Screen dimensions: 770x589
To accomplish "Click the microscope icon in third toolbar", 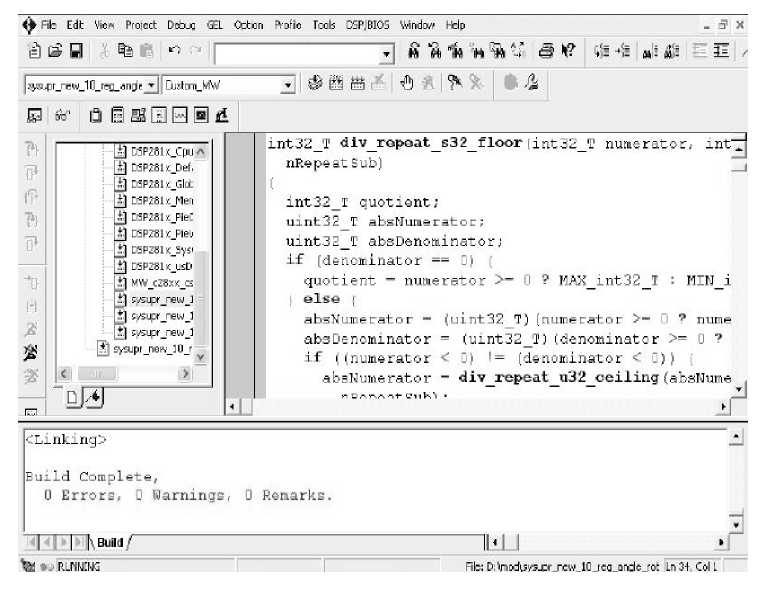I will click(222, 115).
